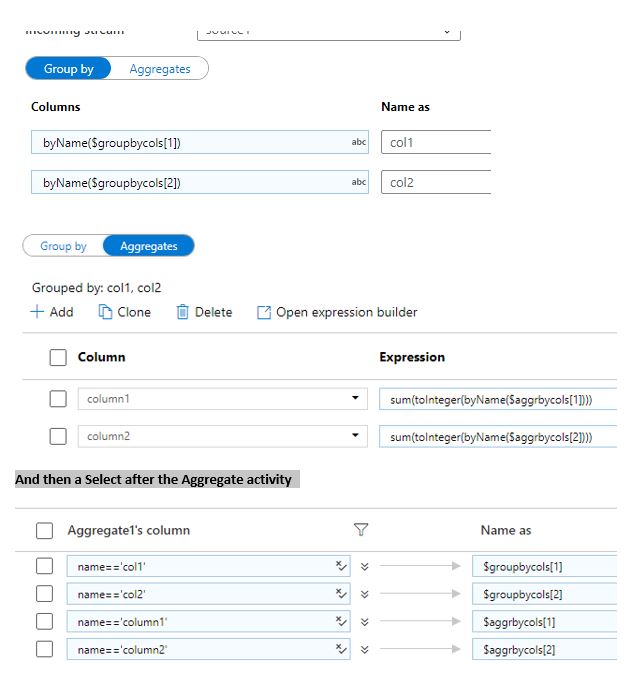Click the Add plus icon
The height and width of the screenshot is (699, 639).
(x=37, y=312)
